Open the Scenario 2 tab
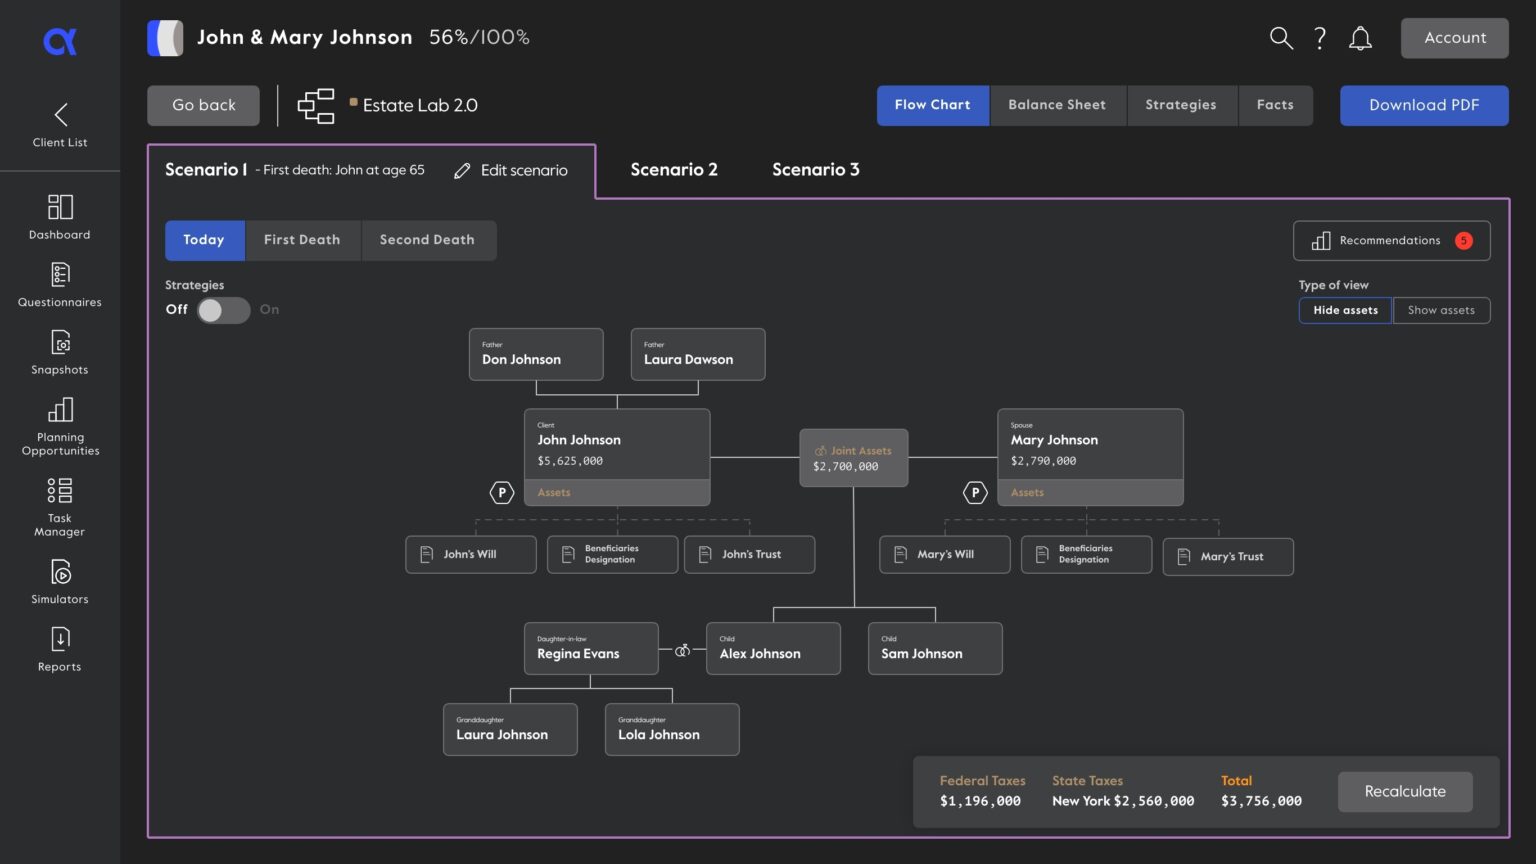The width and height of the screenshot is (1536, 864). [x=673, y=169]
